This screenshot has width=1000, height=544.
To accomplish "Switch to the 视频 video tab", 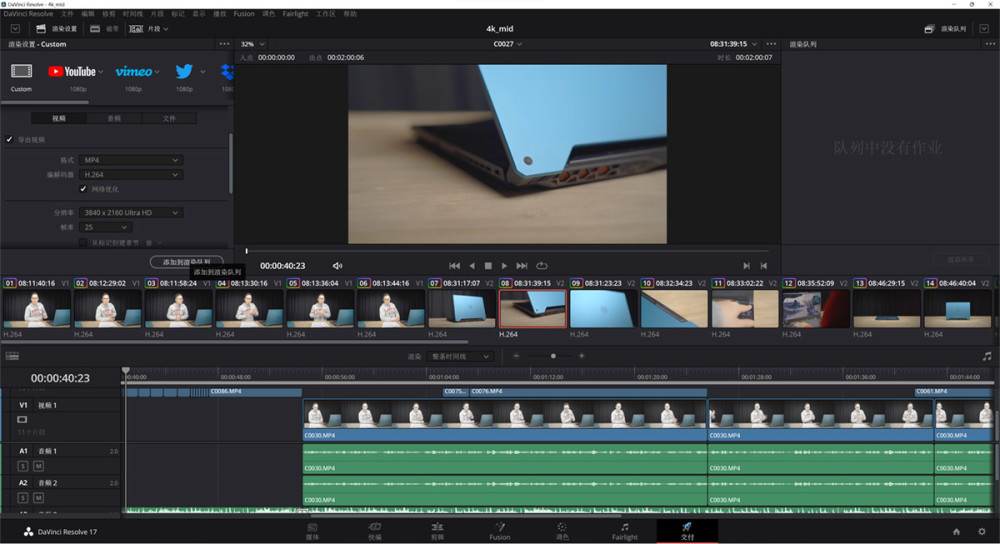I will coord(59,118).
